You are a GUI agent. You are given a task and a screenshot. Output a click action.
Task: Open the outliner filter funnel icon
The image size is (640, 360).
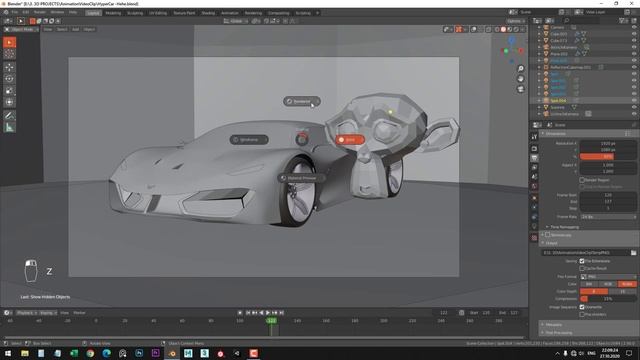[x=622, y=20]
